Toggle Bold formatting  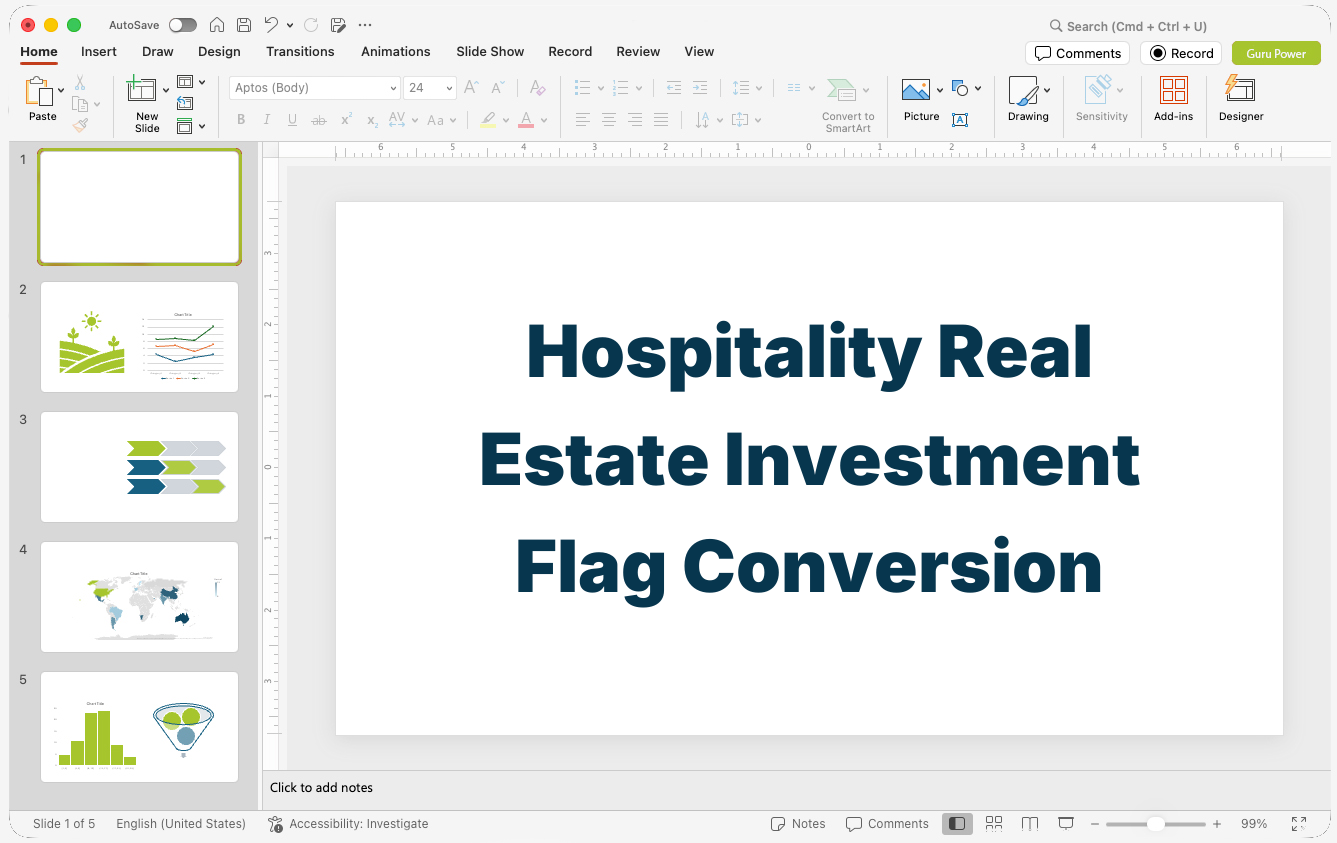tap(241, 120)
